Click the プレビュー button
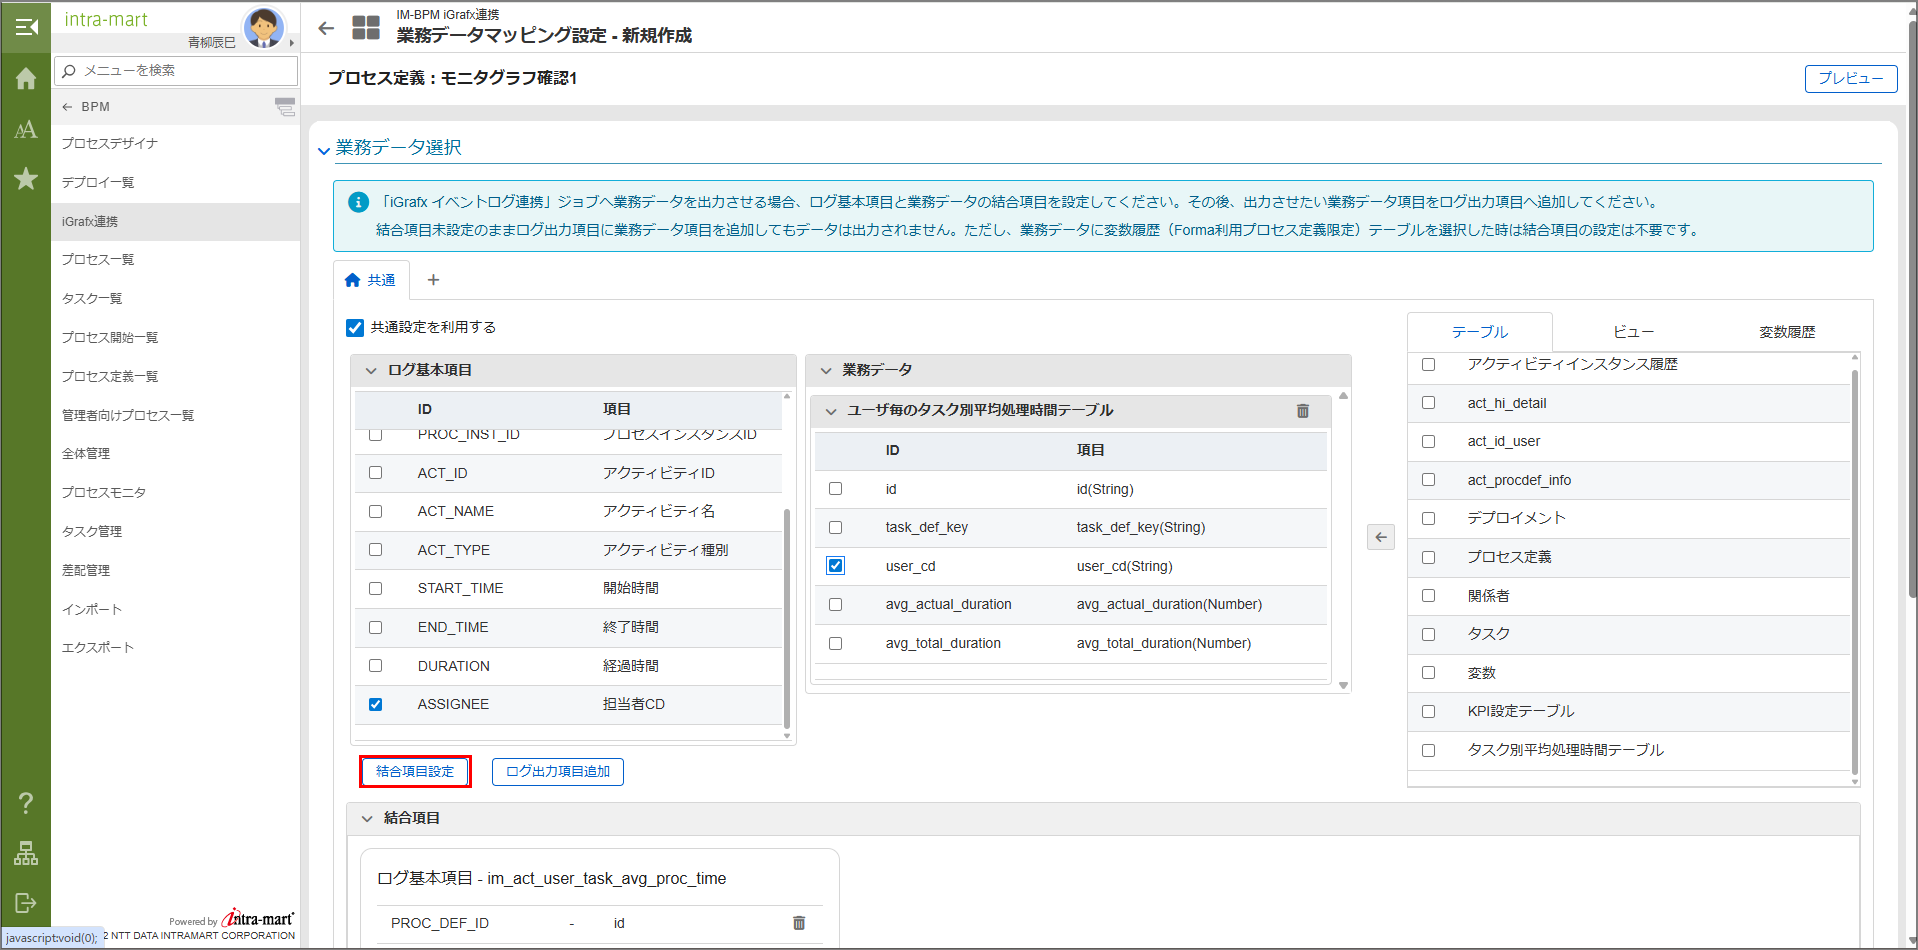 click(1850, 79)
